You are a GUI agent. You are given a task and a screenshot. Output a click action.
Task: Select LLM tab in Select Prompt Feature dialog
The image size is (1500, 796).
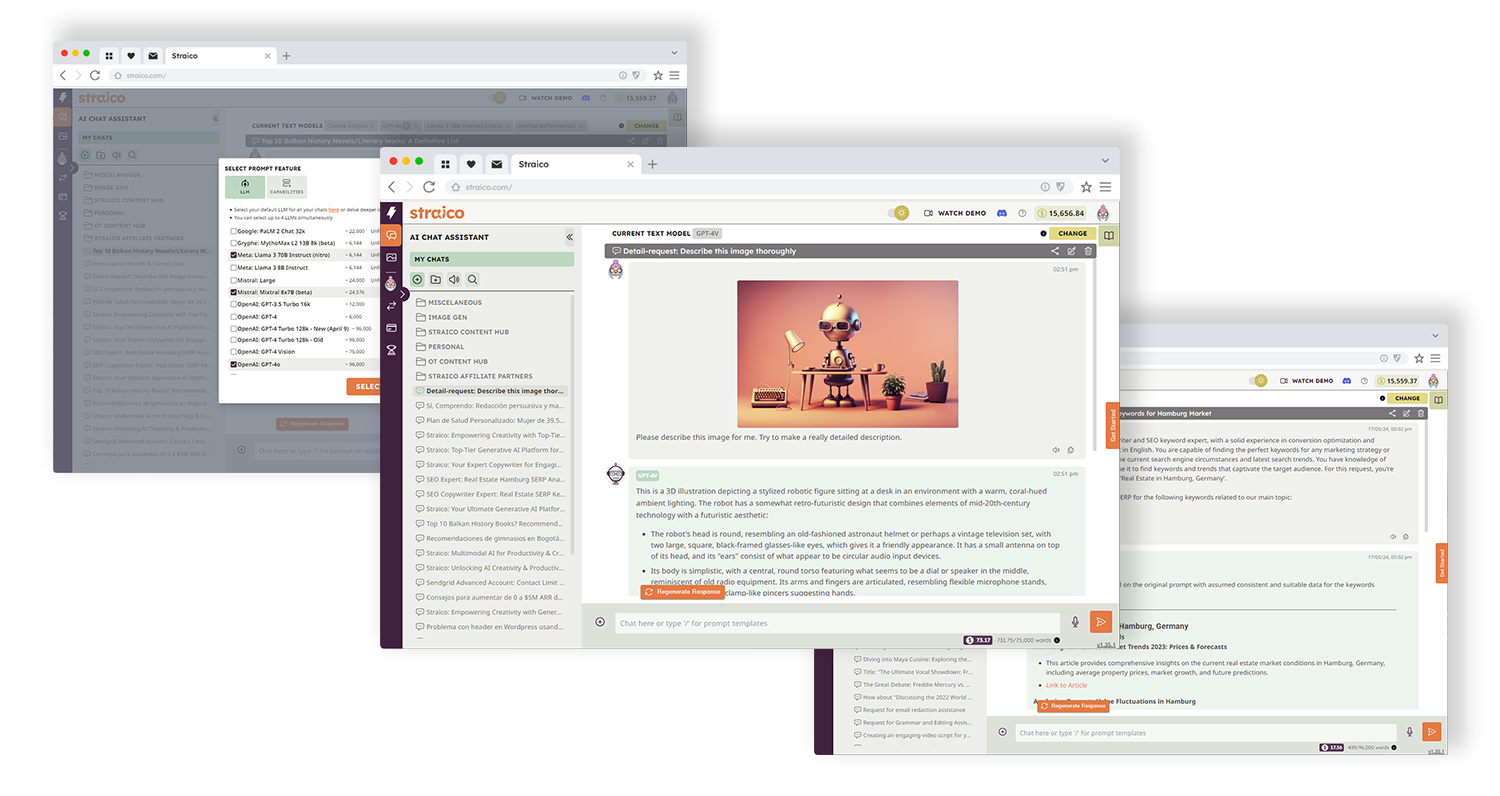(245, 186)
